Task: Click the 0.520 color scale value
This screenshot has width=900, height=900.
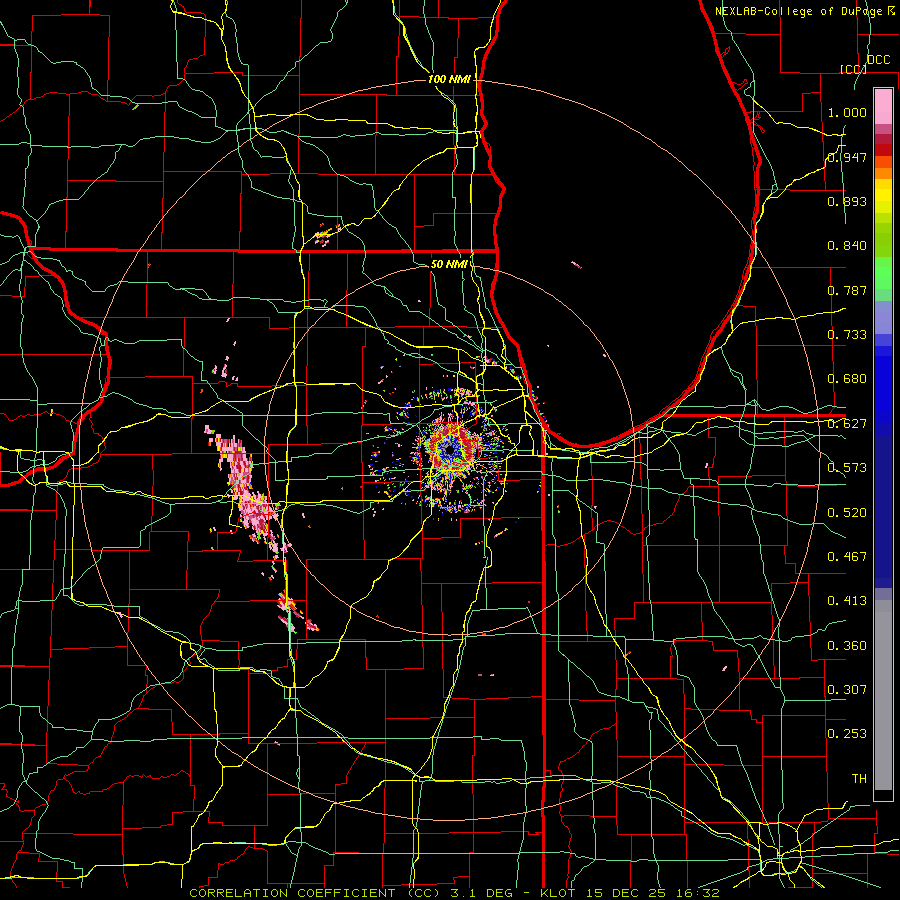Action: point(847,513)
